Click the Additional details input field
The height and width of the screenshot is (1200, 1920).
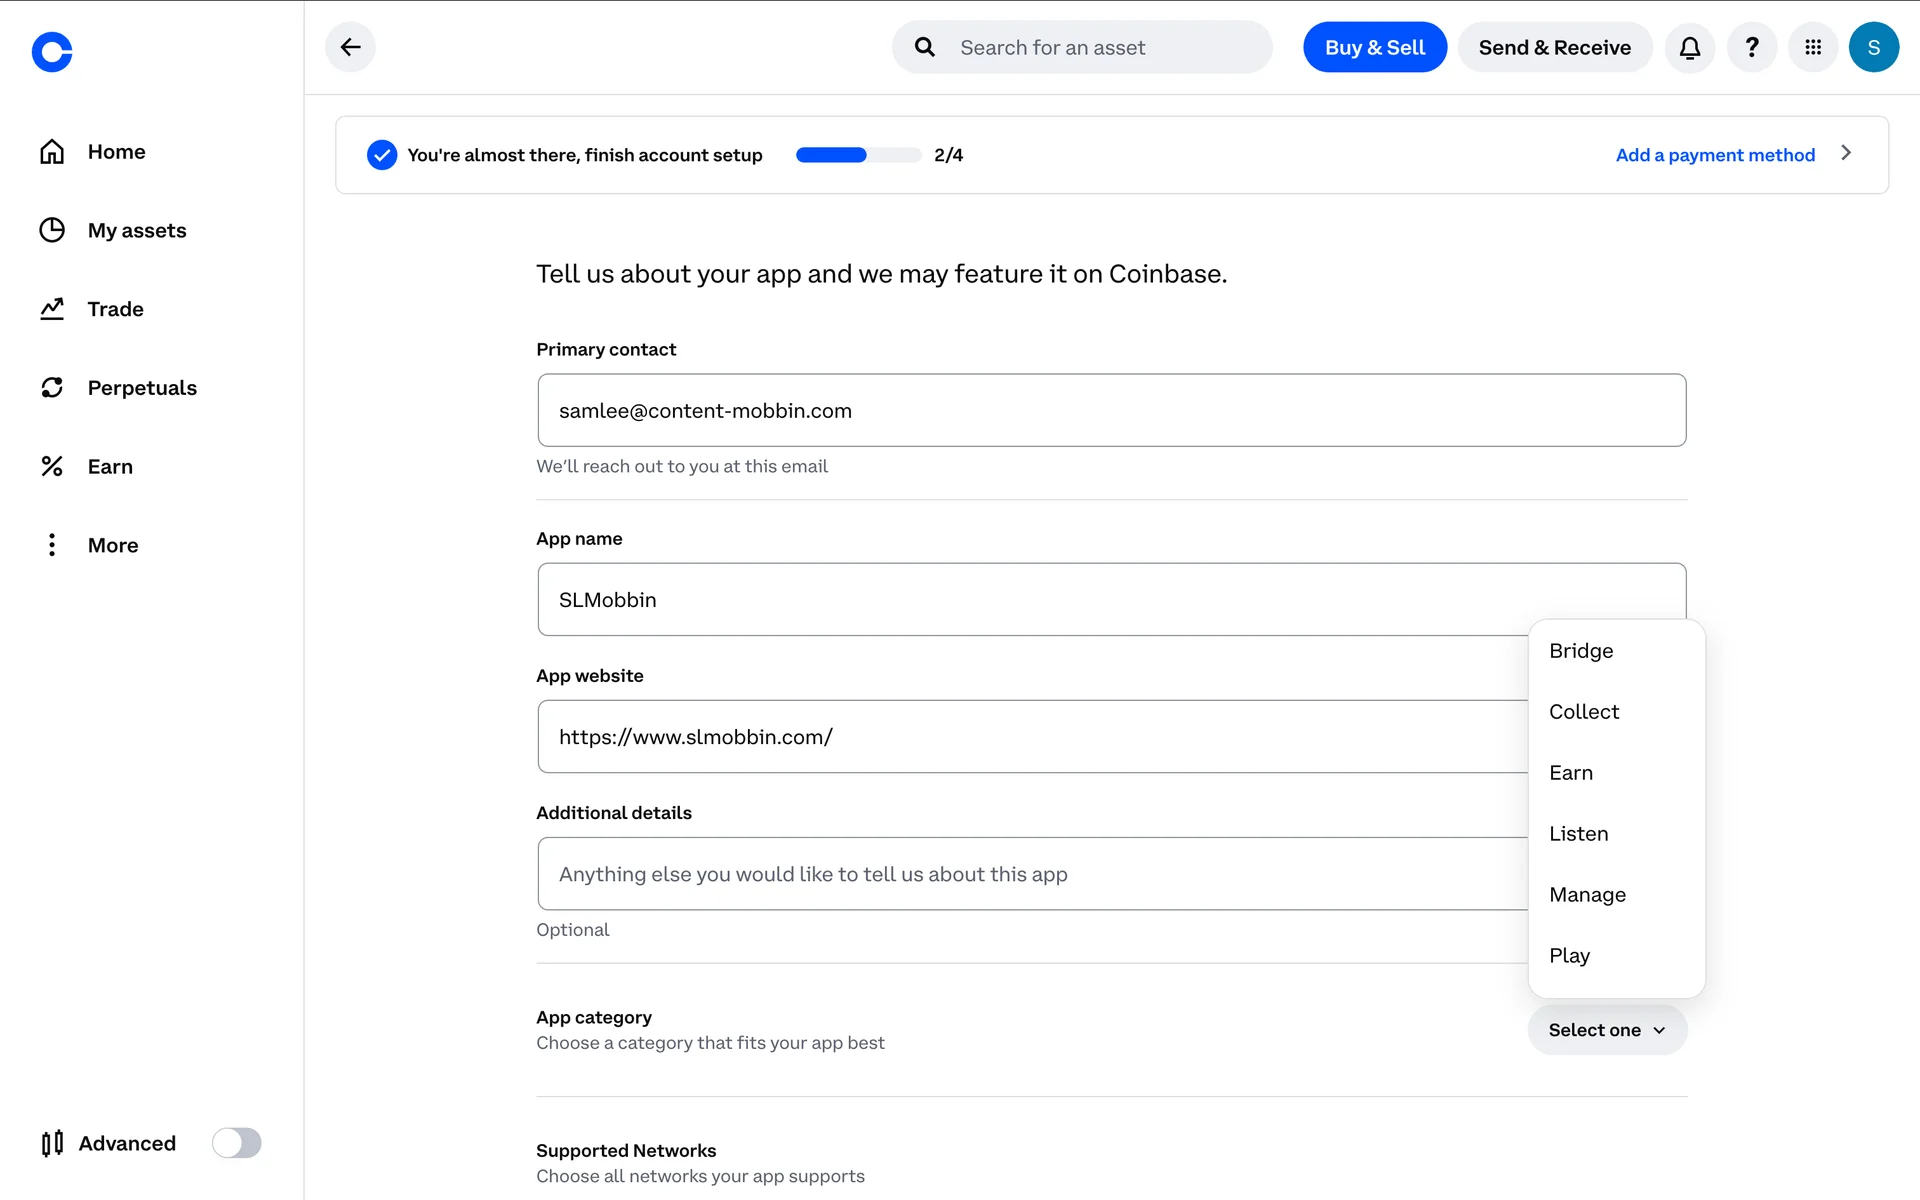[x=1030, y=874]
